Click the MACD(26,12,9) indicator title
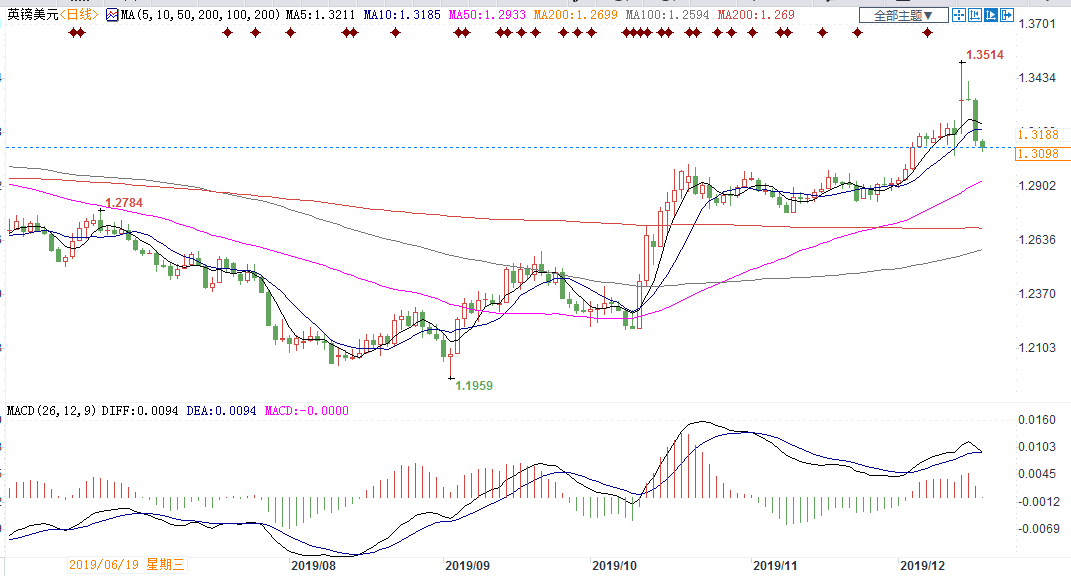 52,411
